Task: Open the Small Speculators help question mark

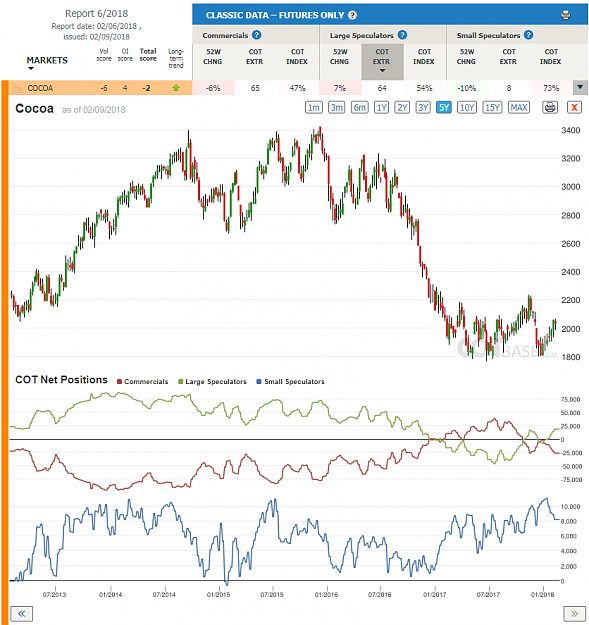Action: click(x=528, y=35)
